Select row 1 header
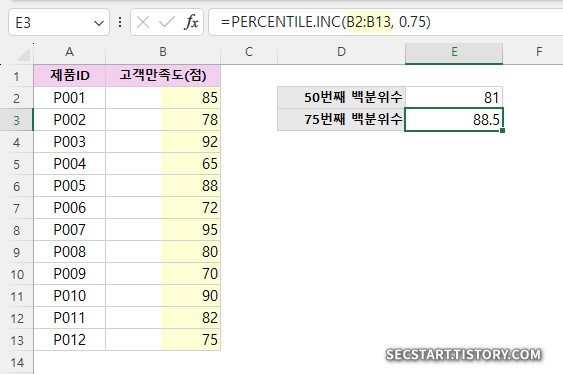This screenshot has height=374, width=563. [x=17, y=76]
